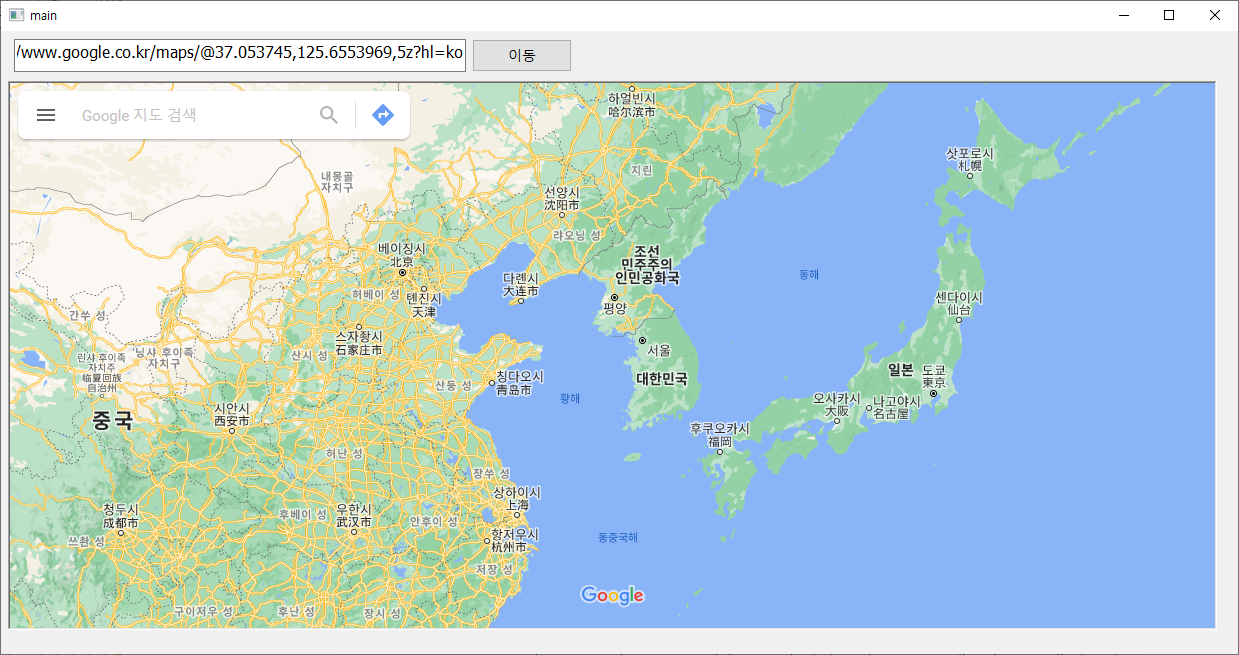Click the 동해 sea label
The width and height of the screenshot is (1239, 655).
[809, 274]
